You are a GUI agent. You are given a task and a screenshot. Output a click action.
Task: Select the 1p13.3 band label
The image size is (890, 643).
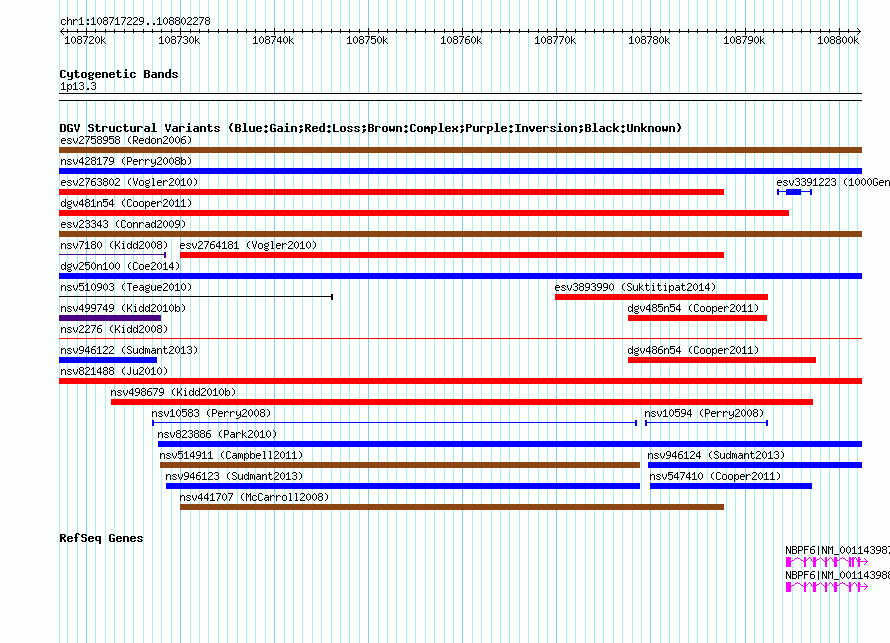click(78, 86)
